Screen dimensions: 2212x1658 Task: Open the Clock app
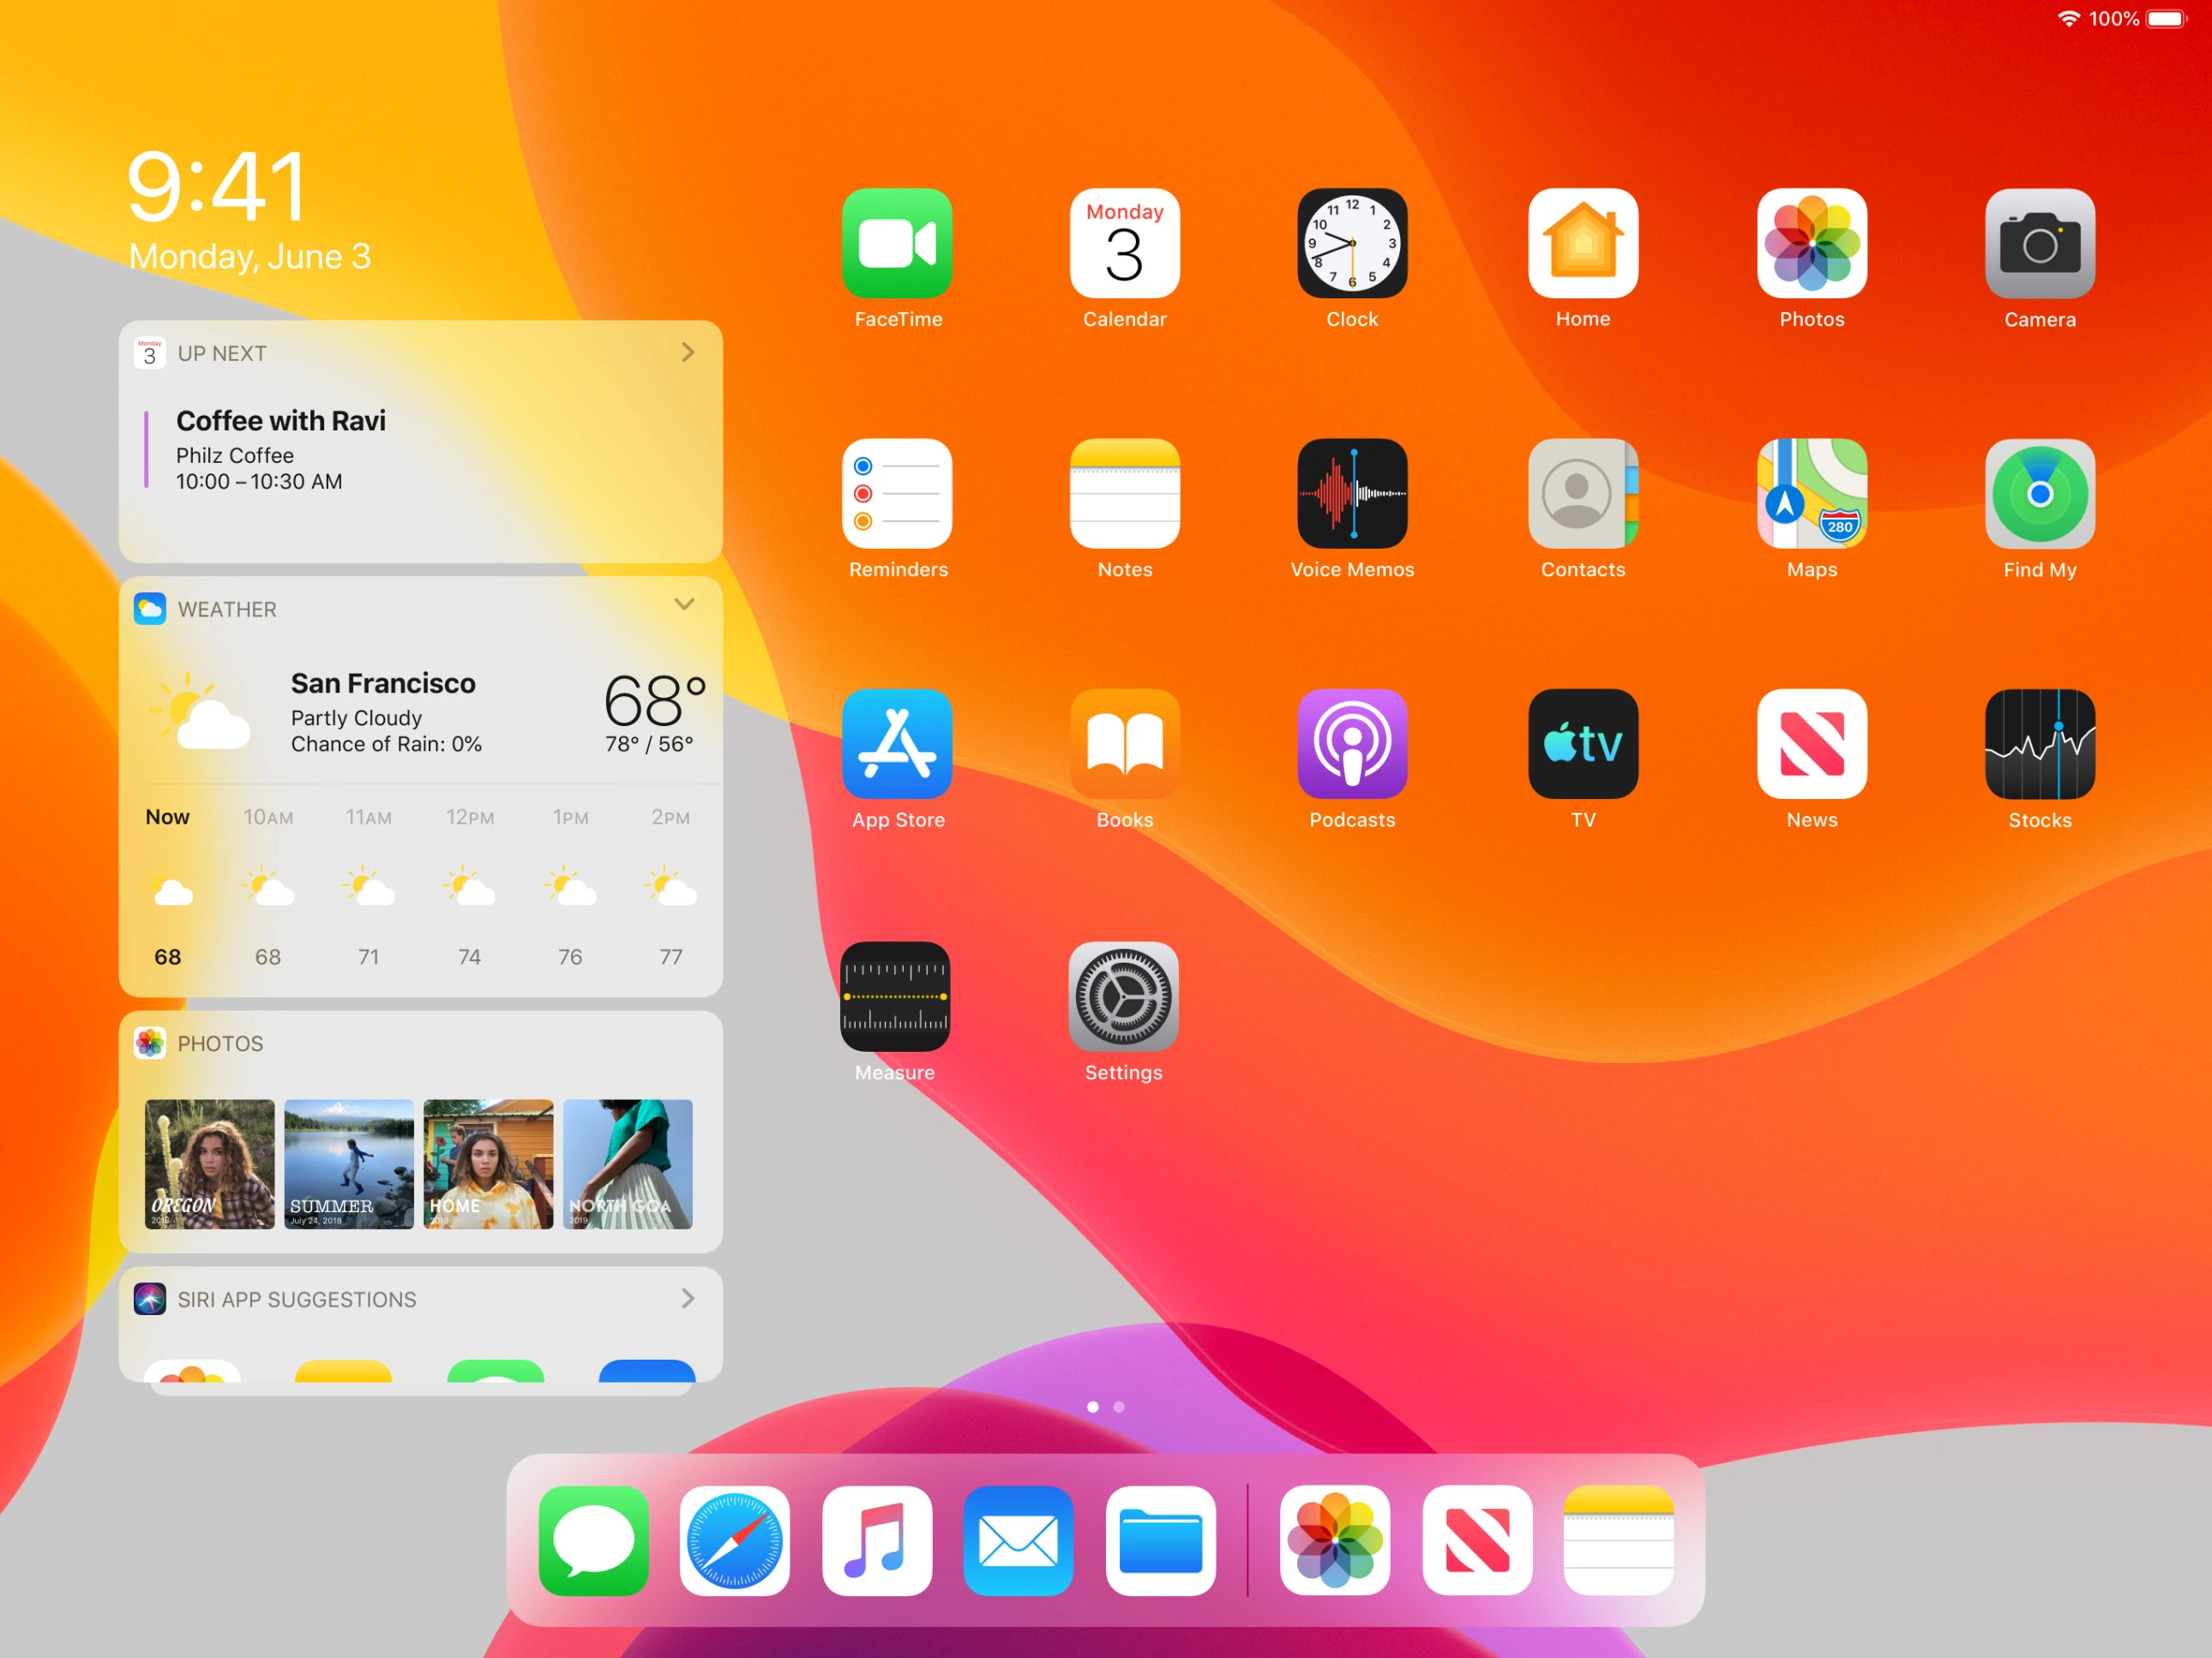point(1352,243)
